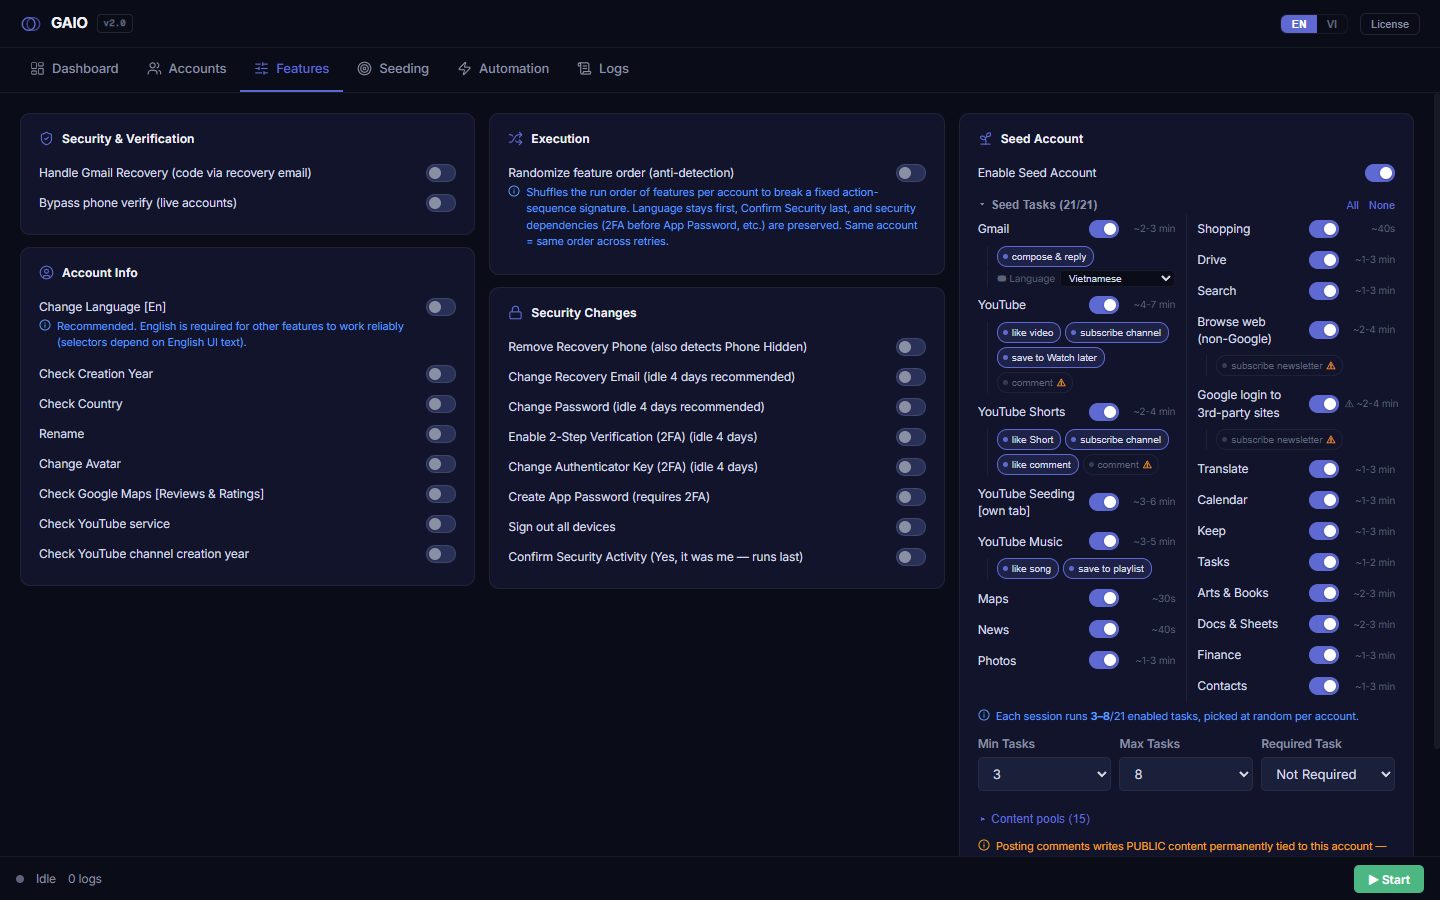Click the Execution shuffle icon
The image size is (1440, 900).
516,139
